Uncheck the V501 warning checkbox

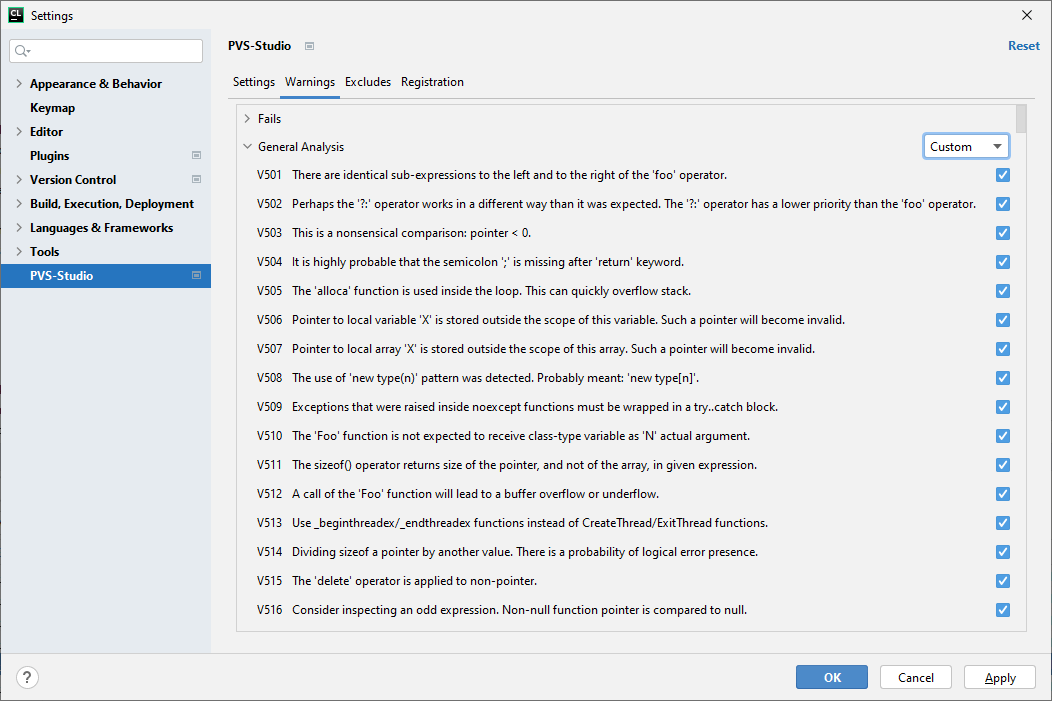coord(1003,175)
